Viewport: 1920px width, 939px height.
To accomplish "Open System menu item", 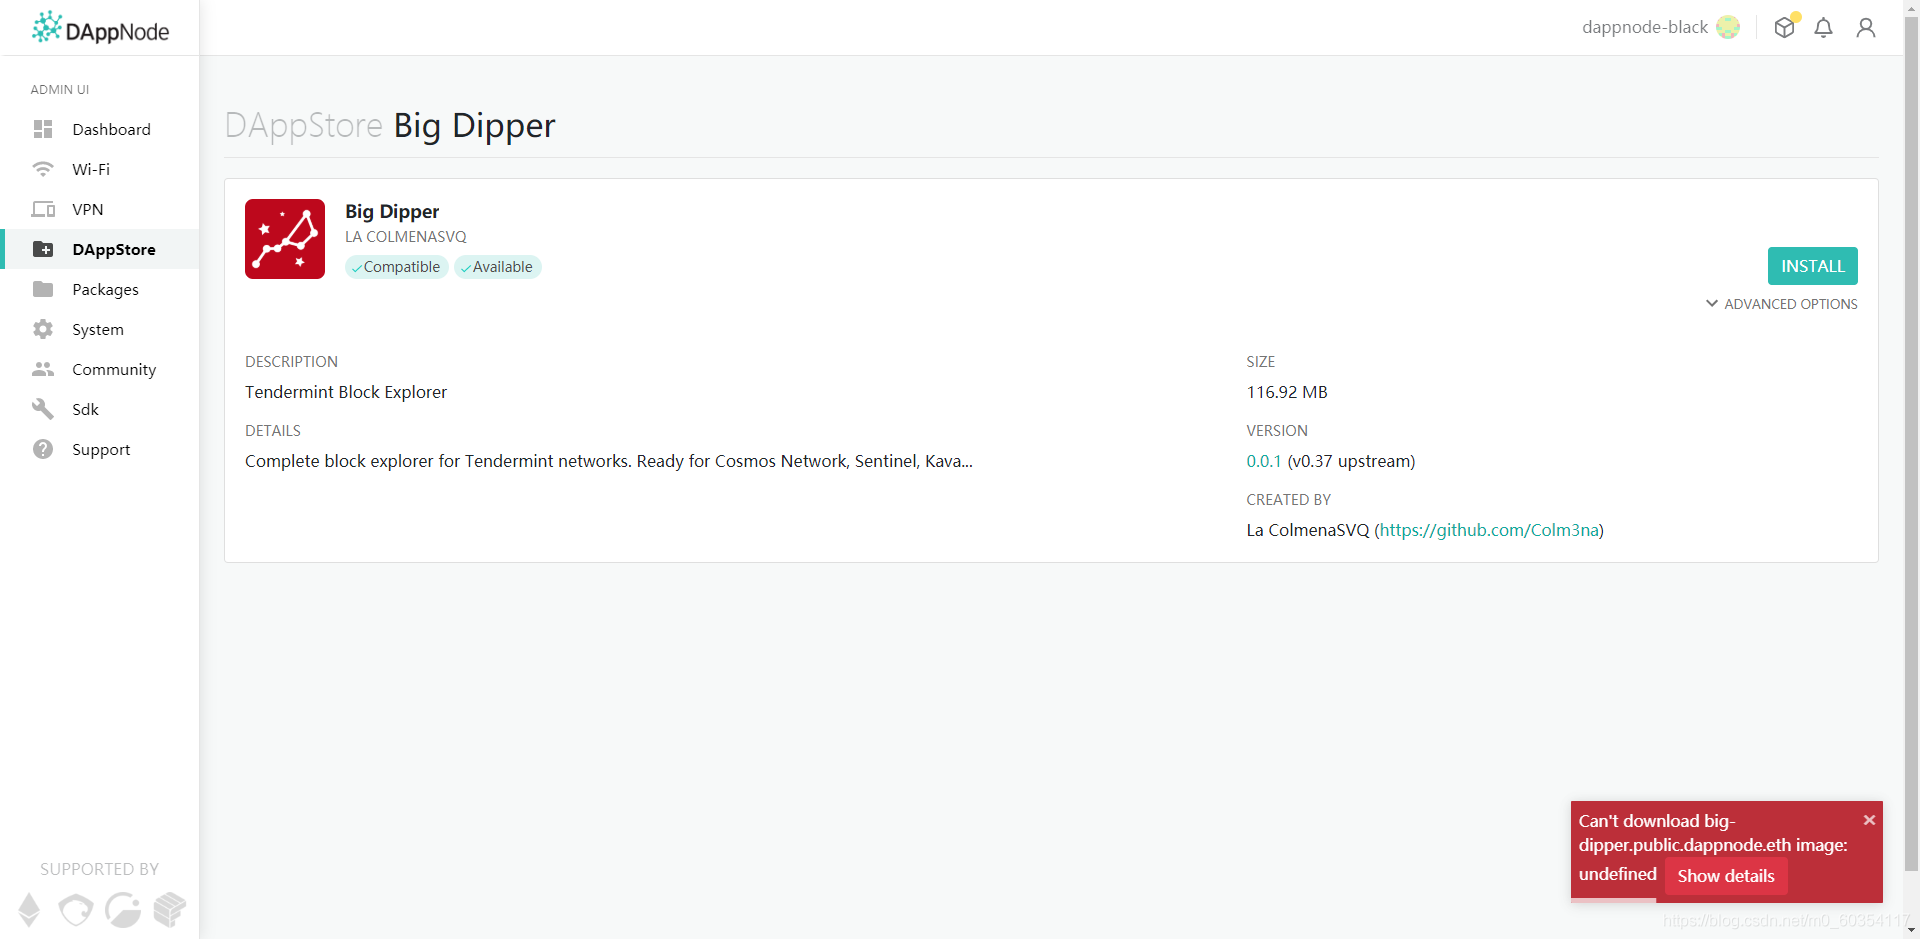I will (x=100, y=329).
